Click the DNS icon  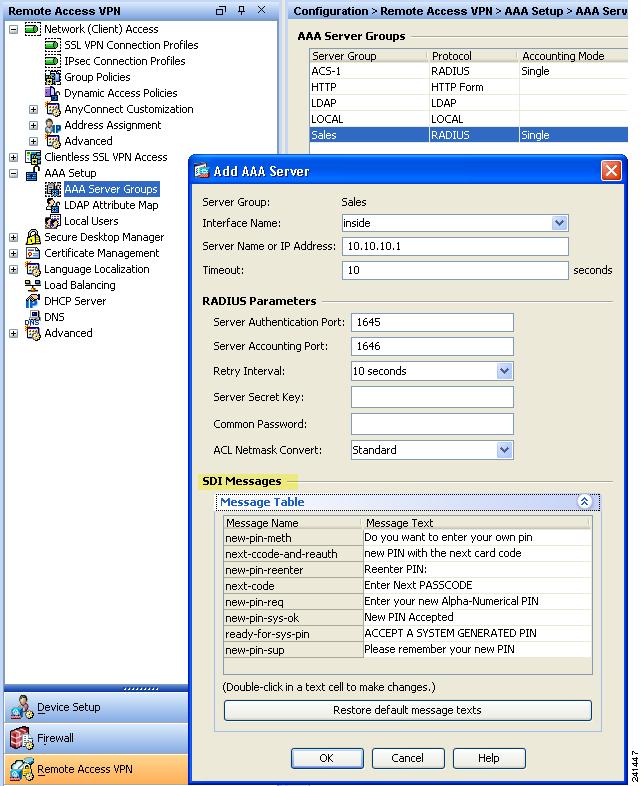click(x=33, y=317)
